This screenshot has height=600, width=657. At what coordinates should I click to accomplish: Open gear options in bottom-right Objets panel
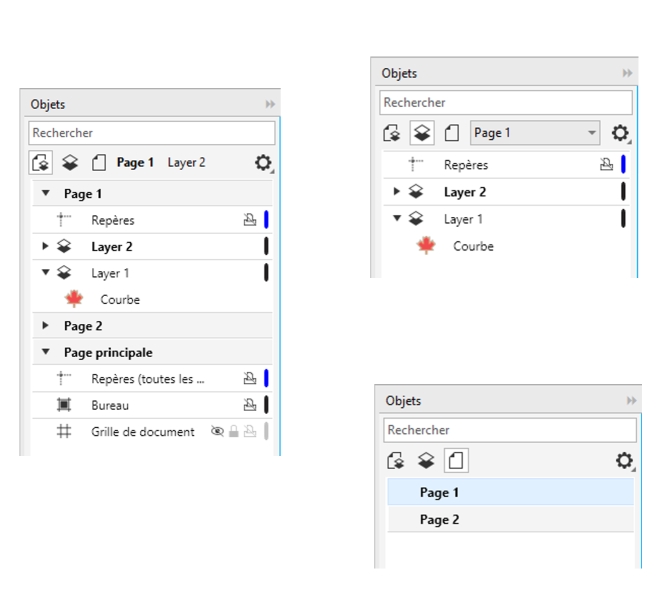[624, 461]
